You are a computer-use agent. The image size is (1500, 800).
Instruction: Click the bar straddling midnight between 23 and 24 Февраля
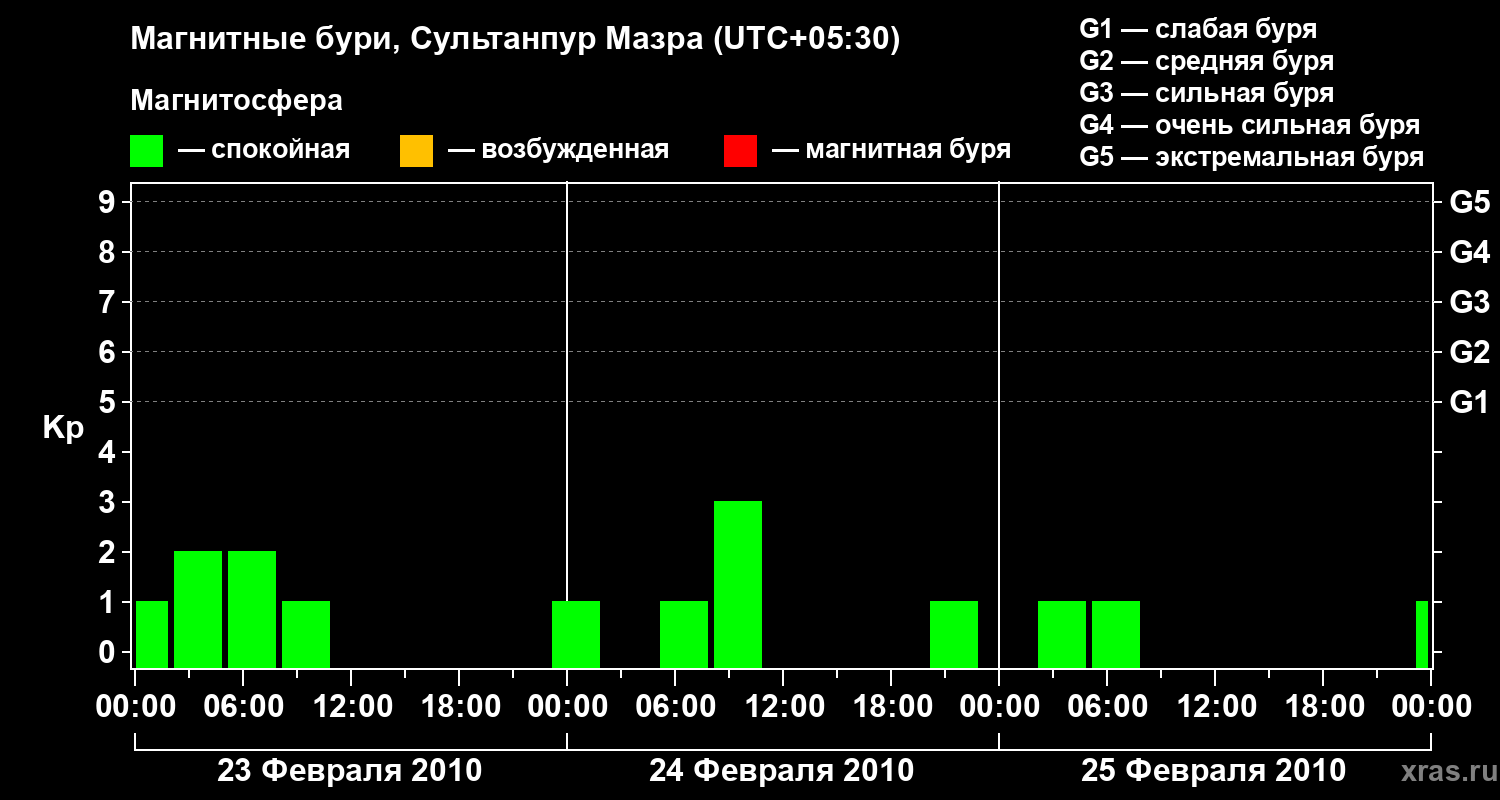click(576, 634)
